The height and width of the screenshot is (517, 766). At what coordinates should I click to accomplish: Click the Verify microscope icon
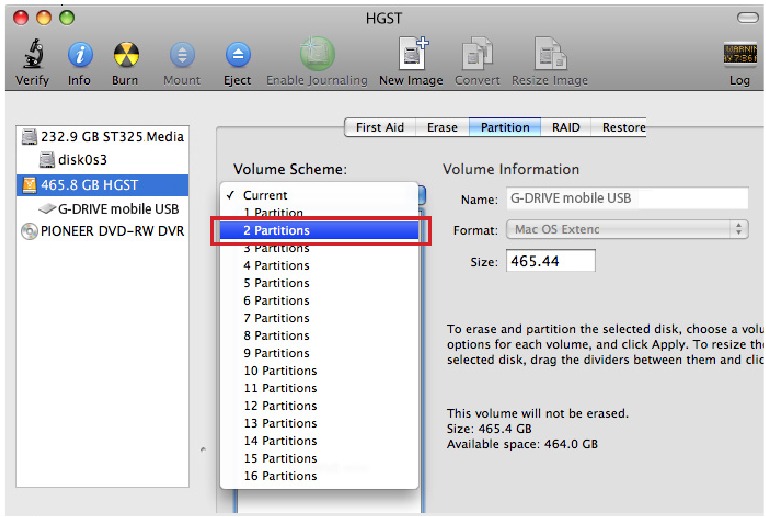click(x=32, y=53)
